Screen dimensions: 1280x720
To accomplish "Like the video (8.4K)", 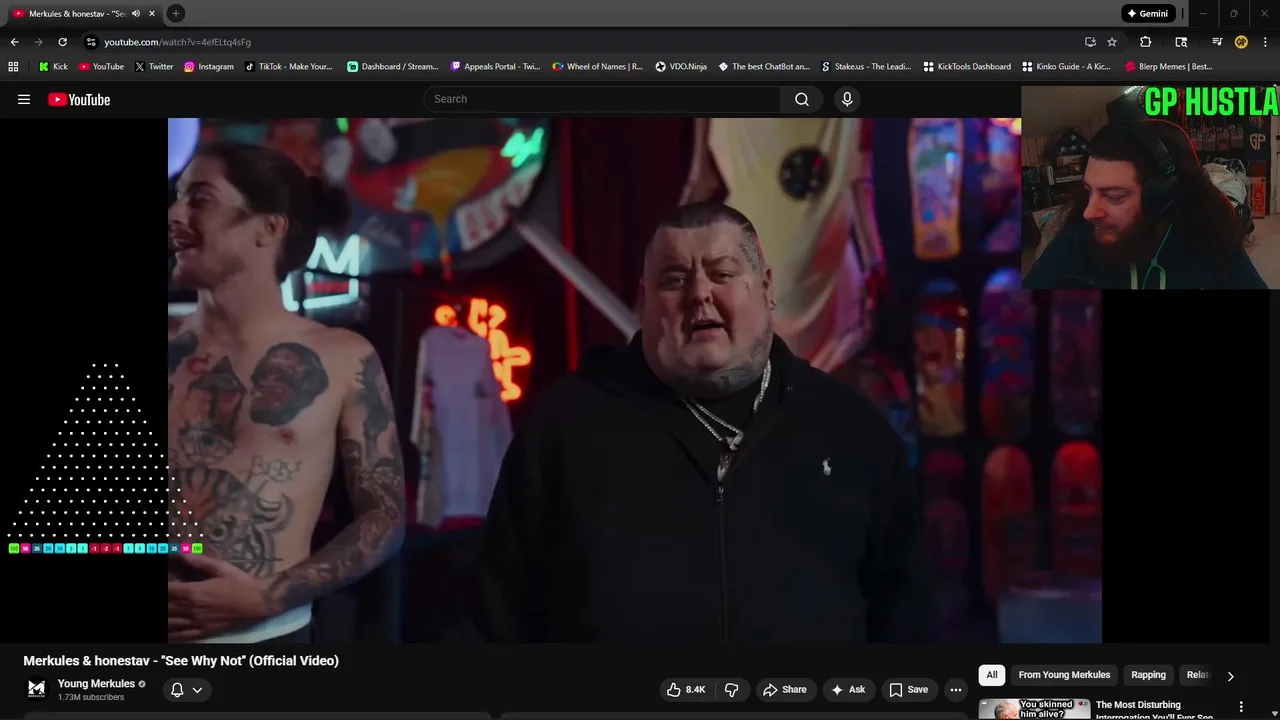I will pos(686,690).
